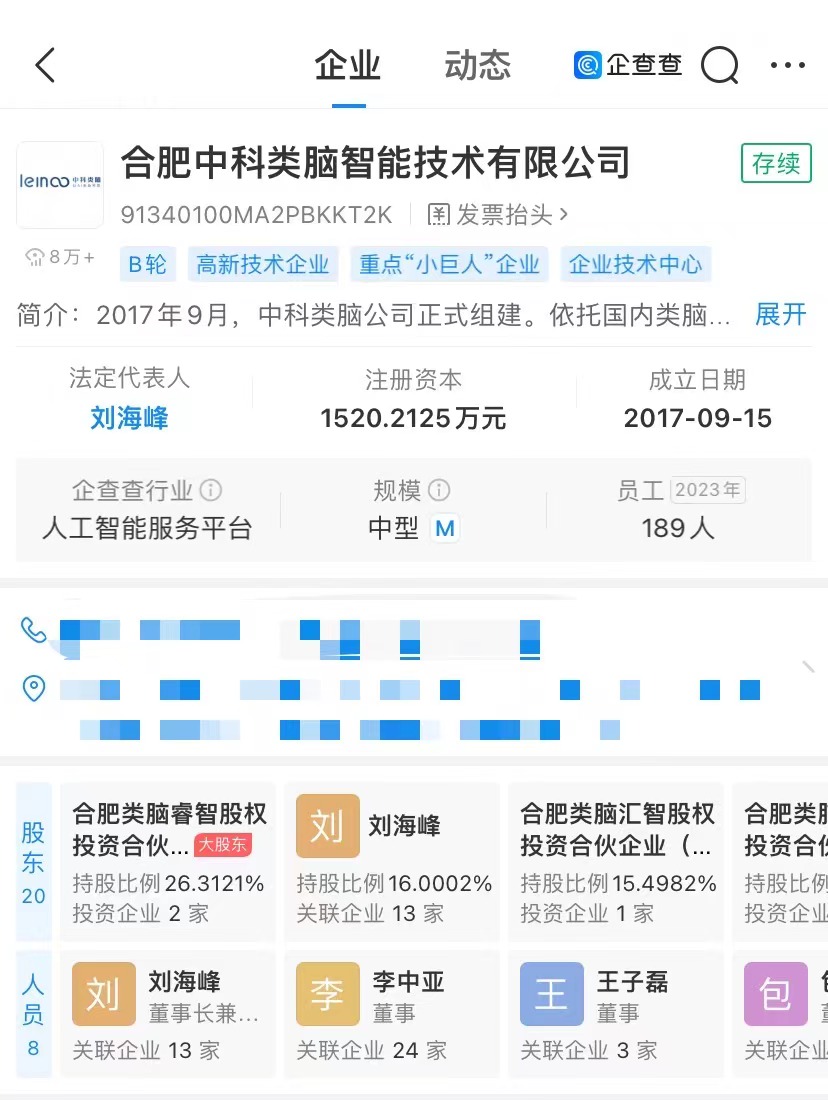Tap 刘 avatar of 董事长 刘海峰
This screenshot has width=828, height=1100.
104,994
